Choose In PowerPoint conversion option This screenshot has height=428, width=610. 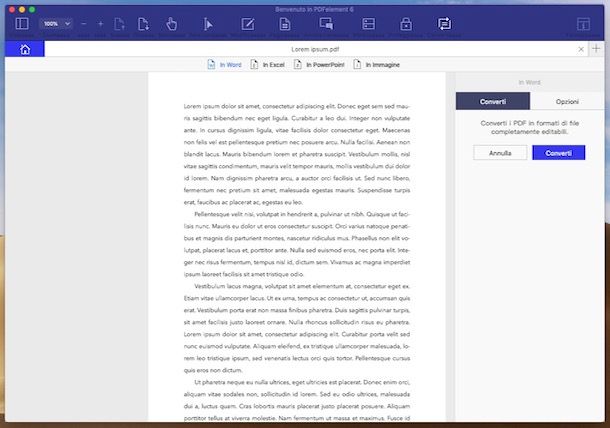pyautogui.click(x=319, y=65)
